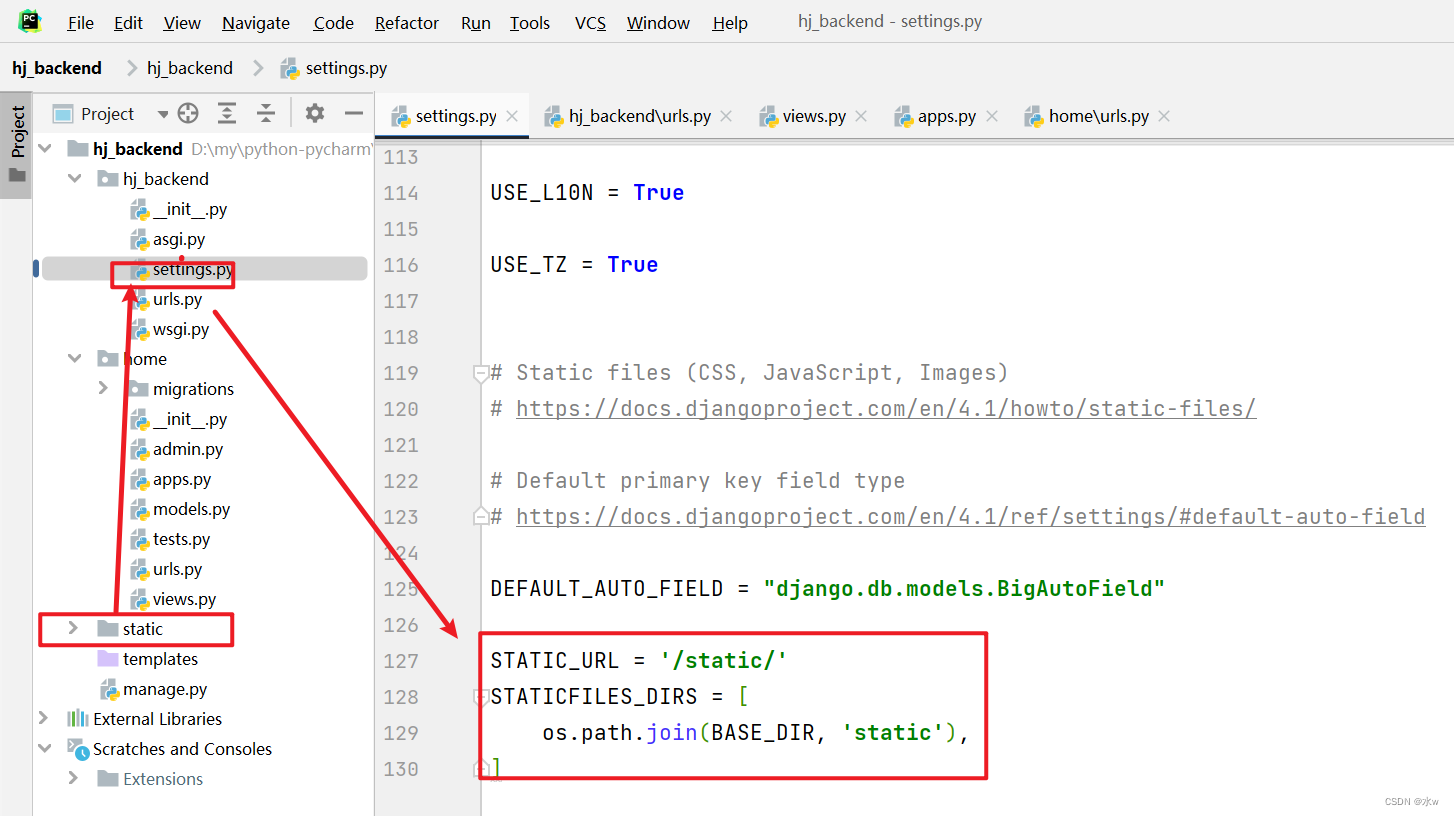
Task: Click hj_backend root breadcrumb
Action: click(x=57, y=68)
